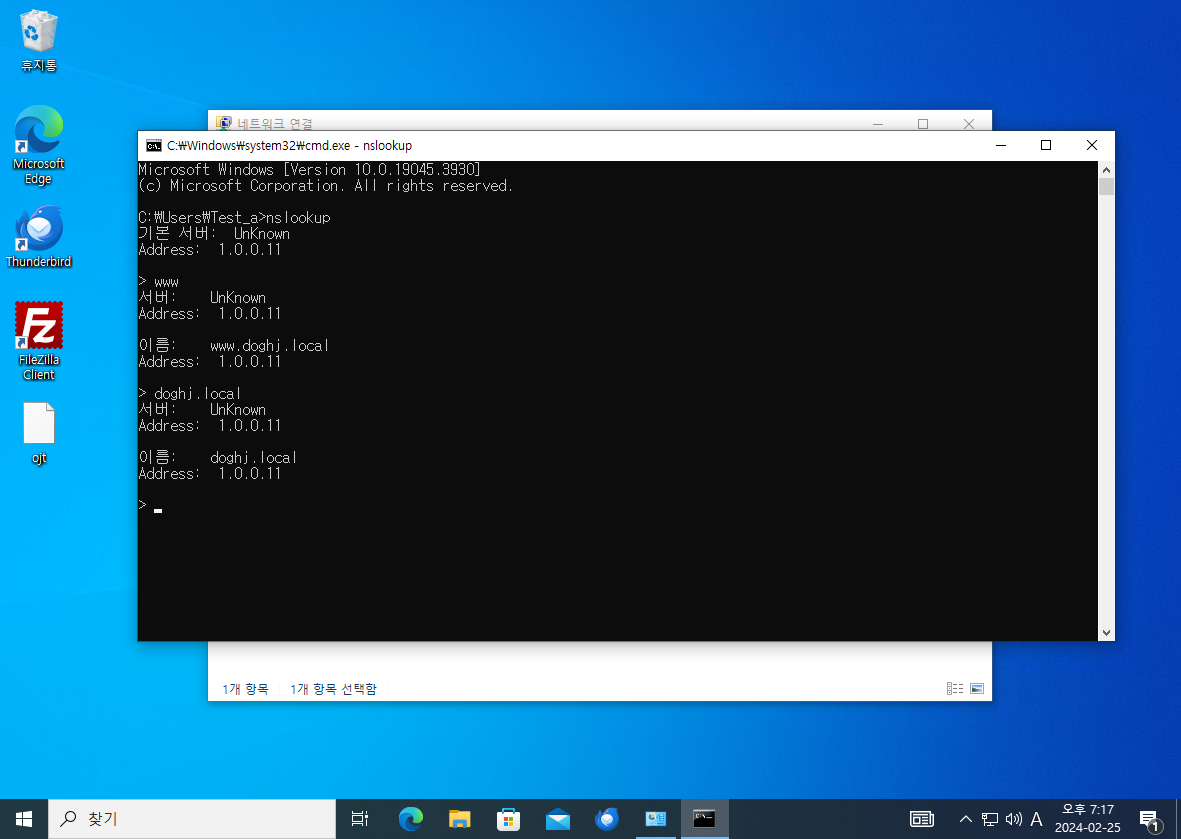The width and height of the screenshot is (1181, 839).
Task: Click the Command Prompt taskbar button
Action: 704,819
